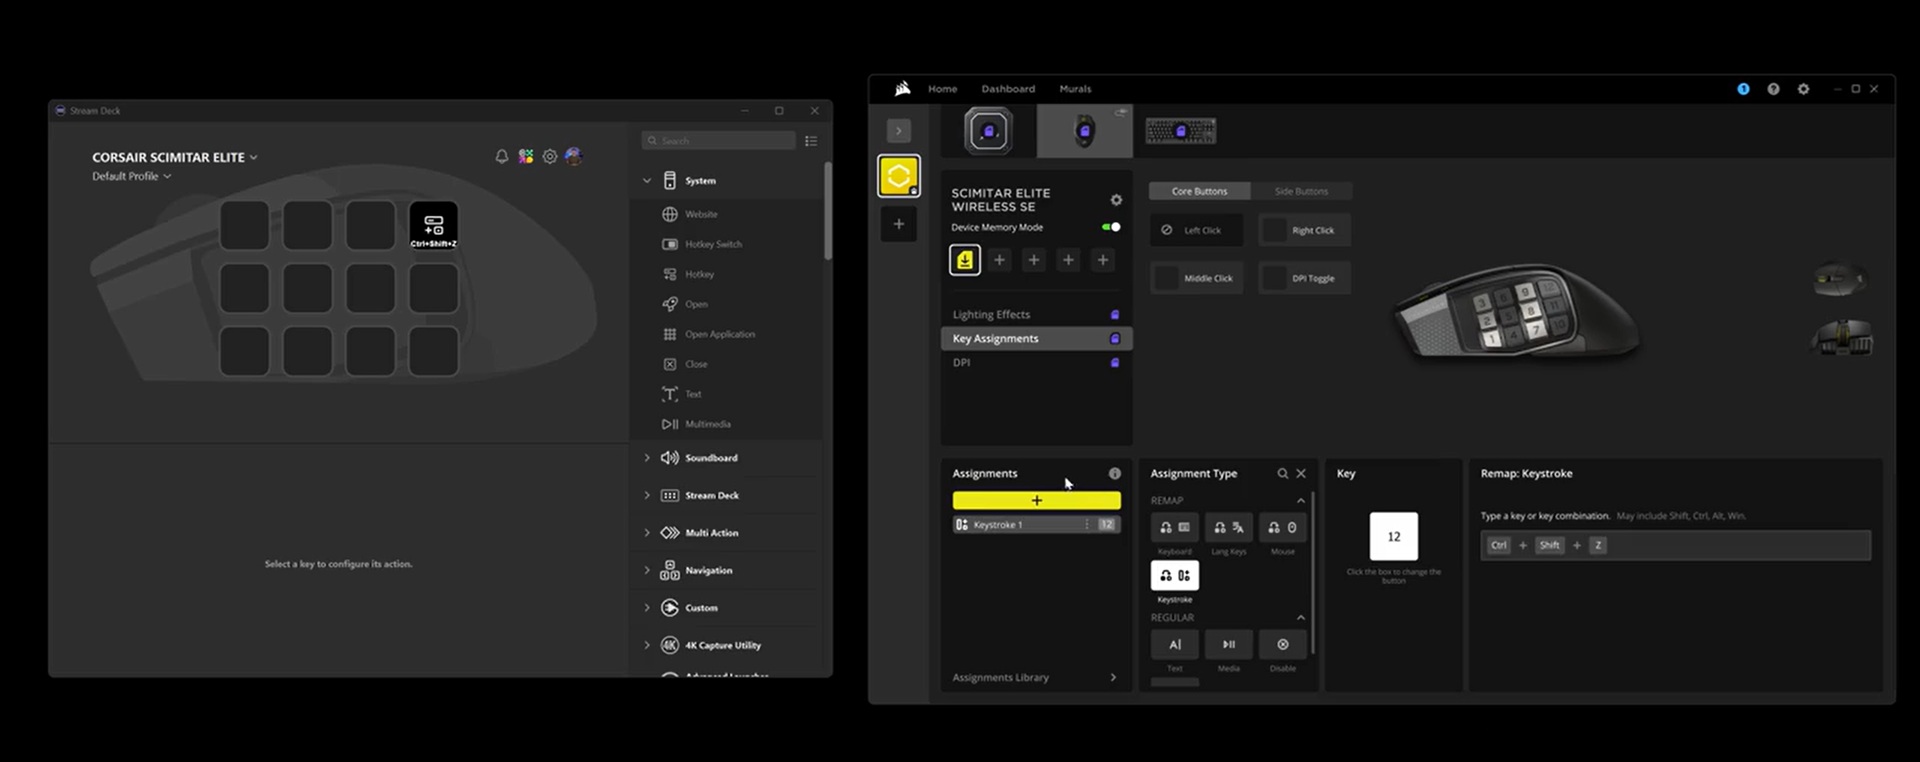The image size is (1920, 762).
Task: Expand the Stream Deck category
Action: coord(647,495)
